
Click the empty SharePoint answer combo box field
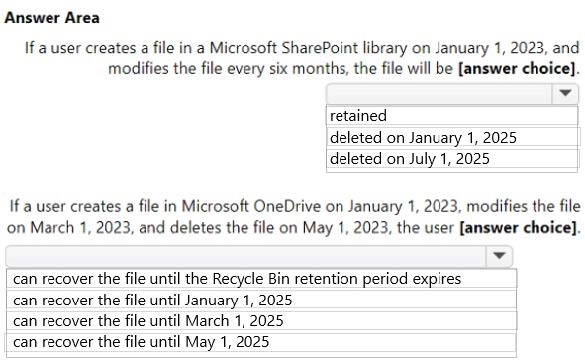(439, 93)
